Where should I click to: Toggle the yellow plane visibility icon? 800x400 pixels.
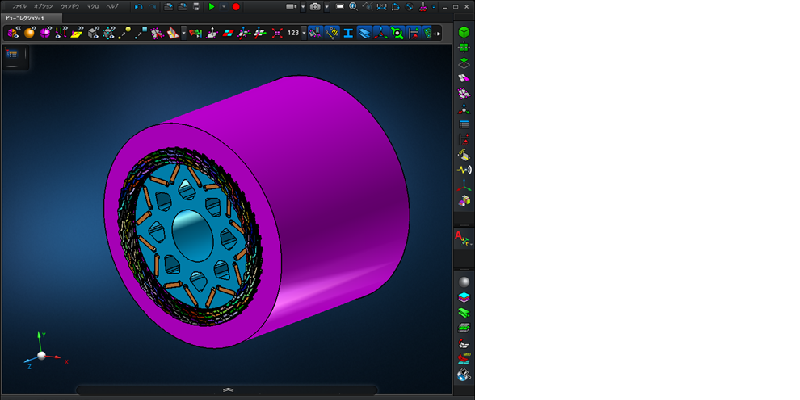[76, 33]
